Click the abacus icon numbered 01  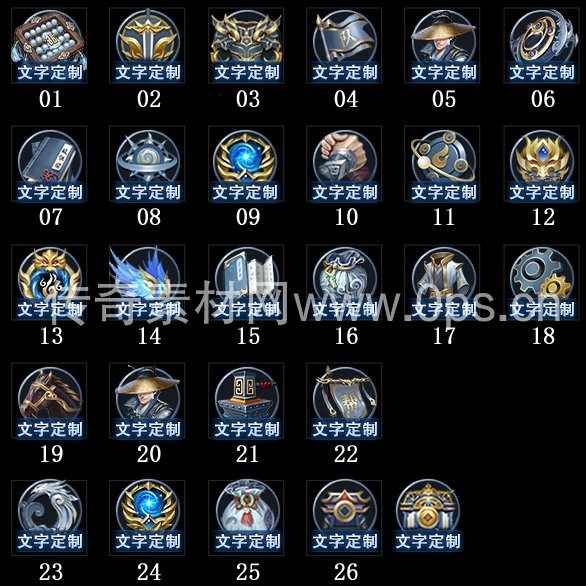[x=49, y=45]
